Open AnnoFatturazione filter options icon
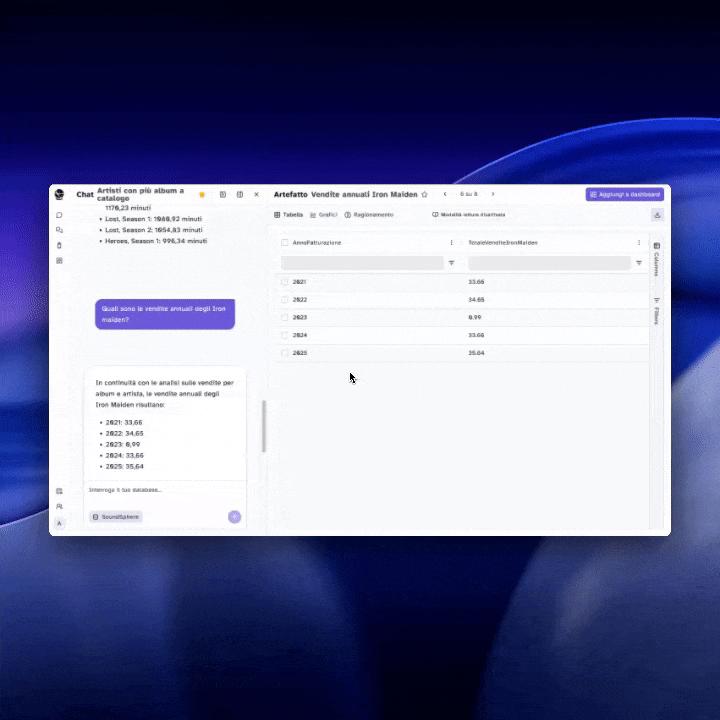This screenshot has width=720, height=720. point(451,263)
